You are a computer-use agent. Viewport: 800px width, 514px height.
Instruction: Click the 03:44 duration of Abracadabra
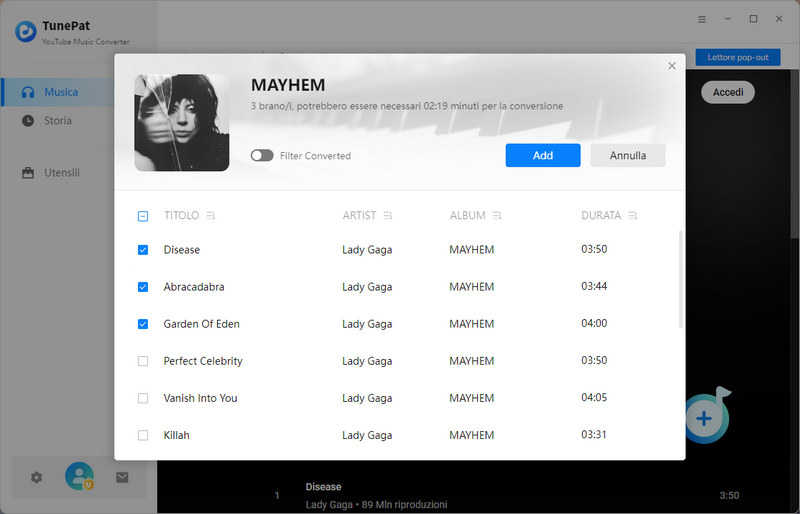tap(594, 286)
